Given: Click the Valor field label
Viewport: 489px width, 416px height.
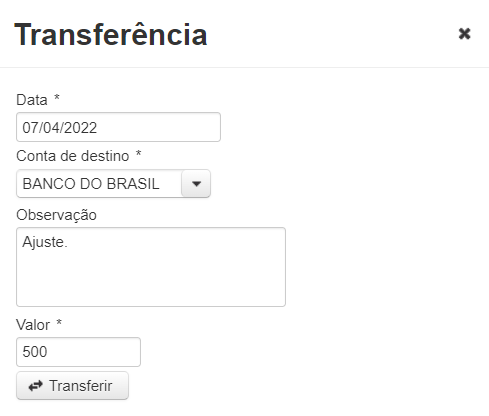Looking at the screenshot, I should click(x=33, y=325).
